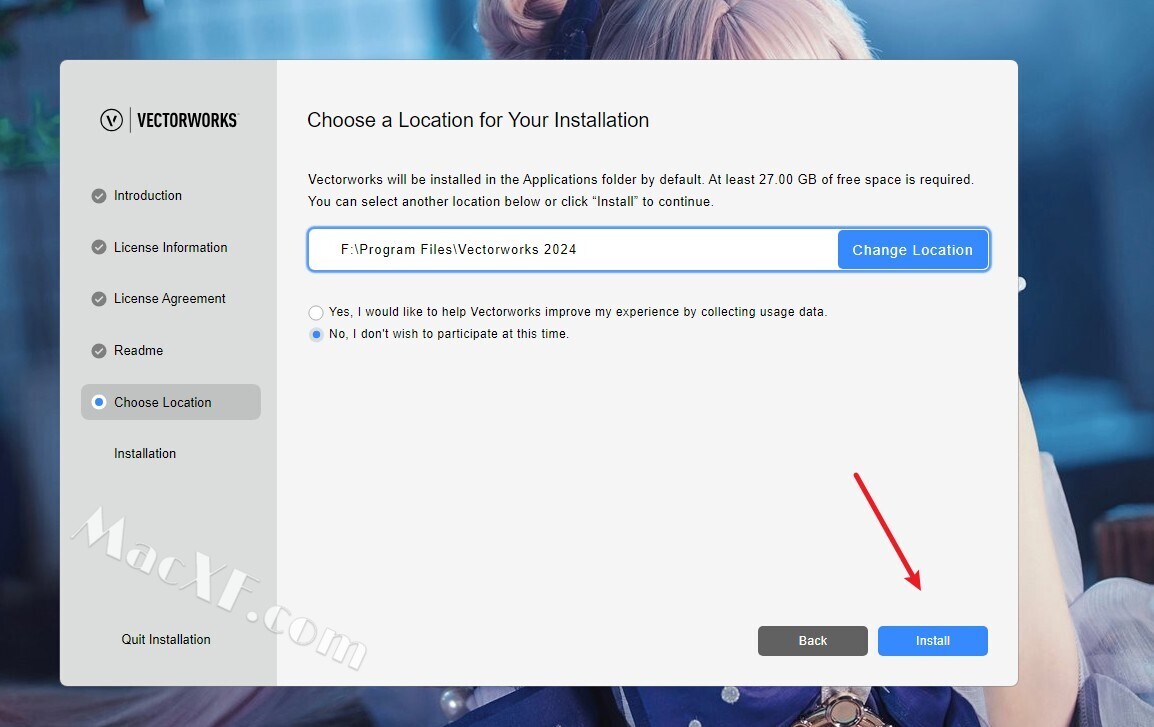The image size is (1154, 727).
Task: Select the Choose Location step
Action: coord(171,402)
